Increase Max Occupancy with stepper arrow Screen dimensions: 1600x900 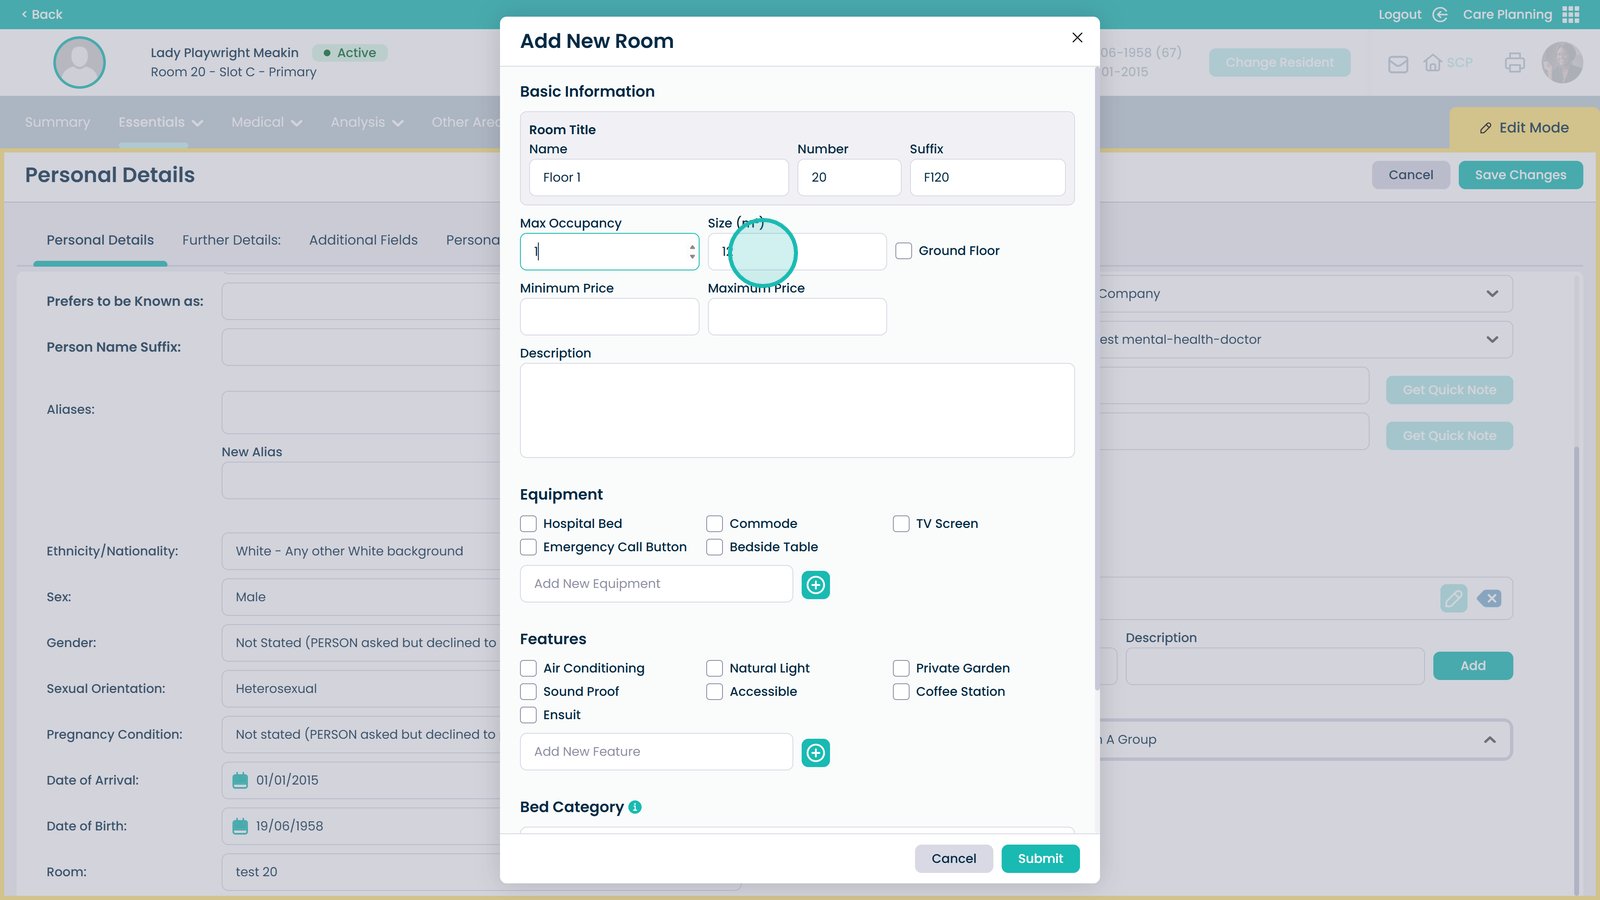[692, 246]
